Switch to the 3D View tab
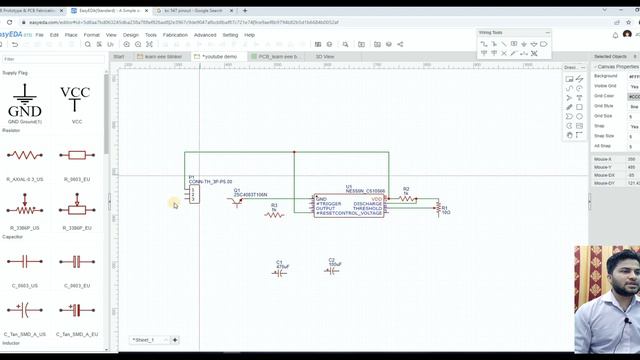The height and width of the screenshot is (360, 640). (325, 56)
